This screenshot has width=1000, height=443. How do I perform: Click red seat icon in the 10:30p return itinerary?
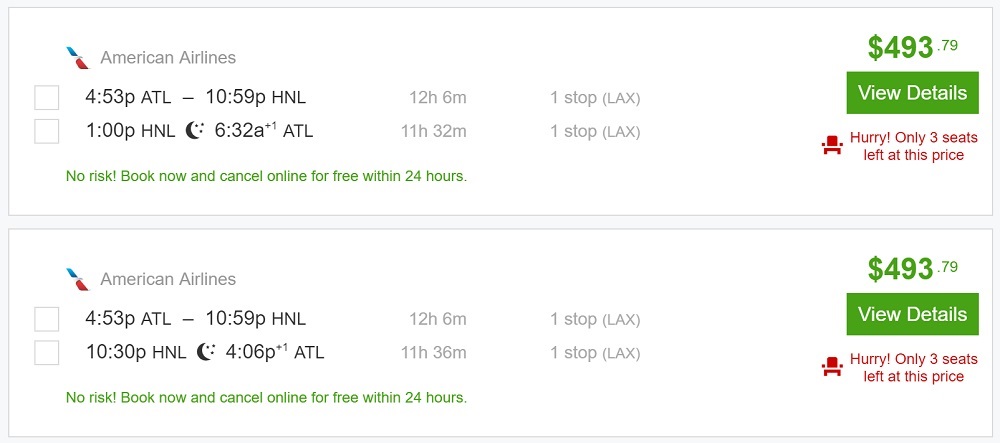point(832,368)
